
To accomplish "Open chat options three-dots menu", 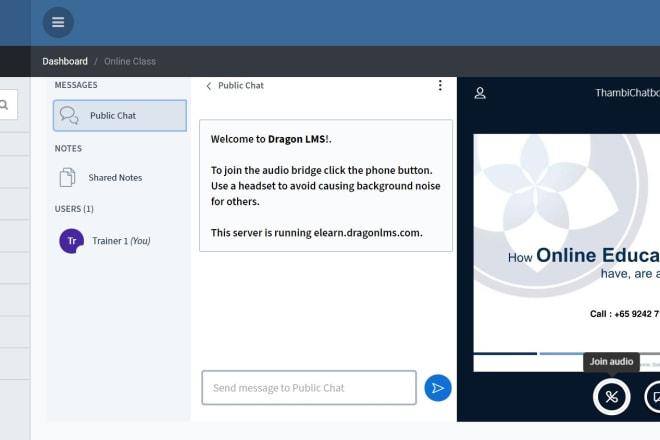I will pyautogui.click(x=440, y=85).
